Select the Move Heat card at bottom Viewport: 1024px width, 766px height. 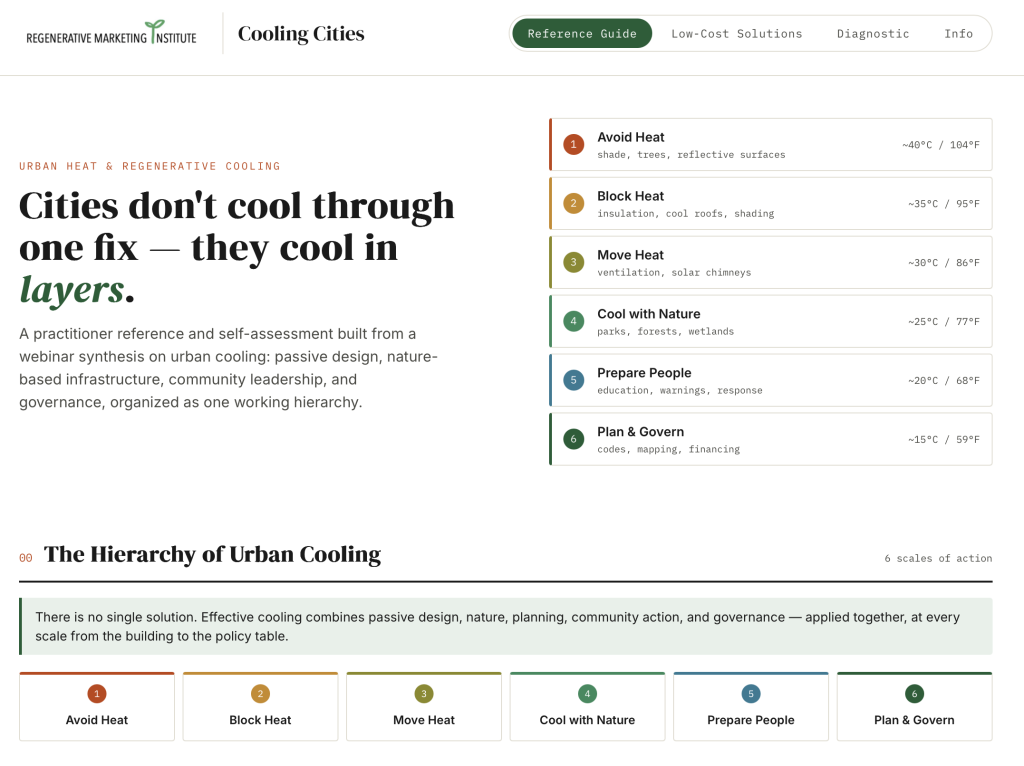[424, 707]
